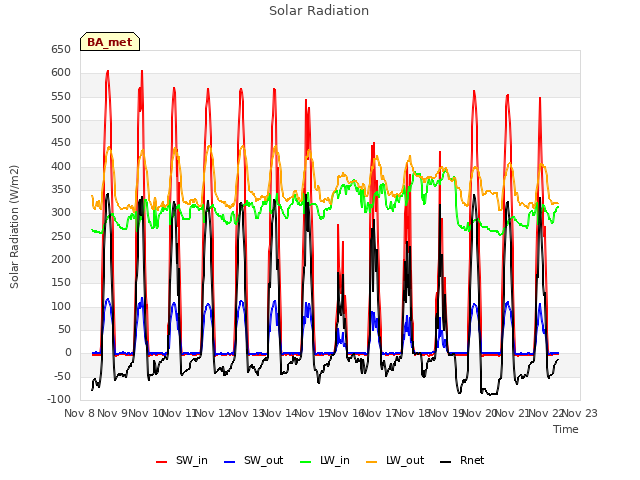
Task: Click the Nov 21 x-axis tick label
Action: pos(513,413)
